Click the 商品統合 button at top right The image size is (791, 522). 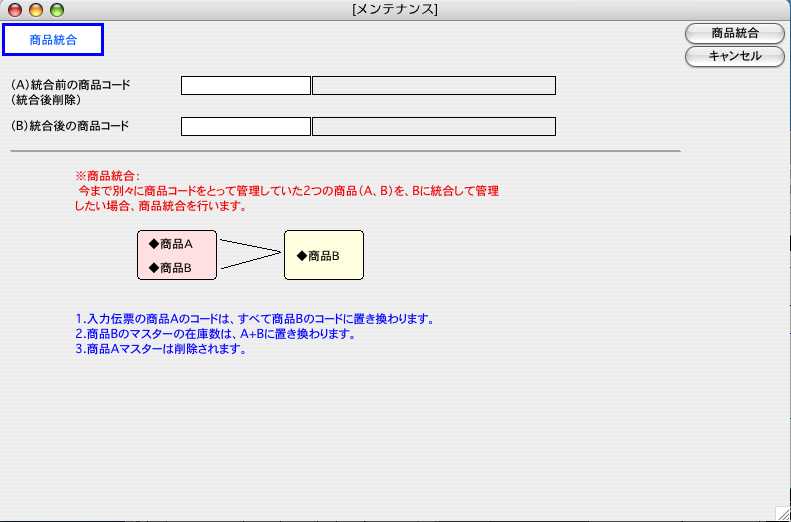tap(734, 33)
